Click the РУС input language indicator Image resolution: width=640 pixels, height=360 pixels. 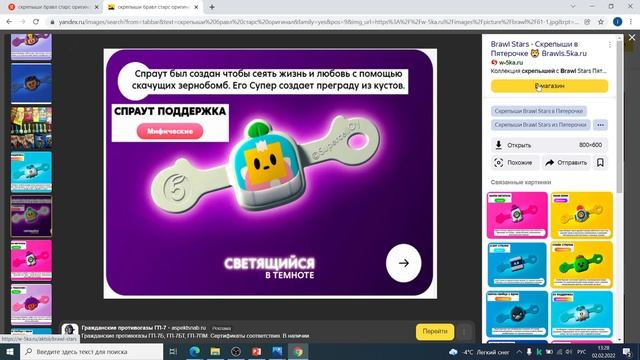(x=582, y=352)
